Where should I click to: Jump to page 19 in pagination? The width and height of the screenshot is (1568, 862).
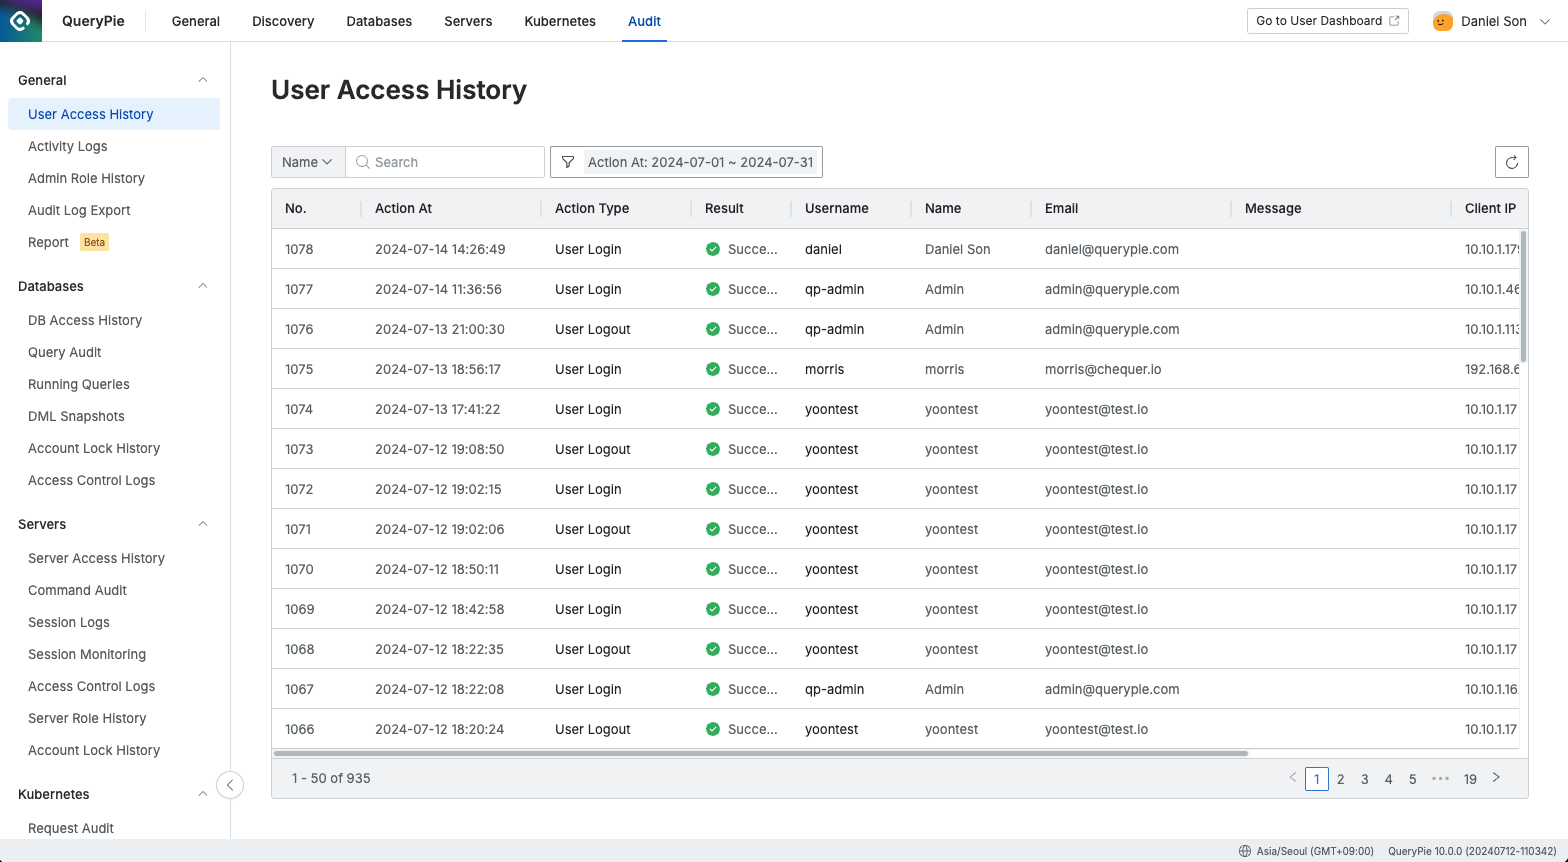point(1470,779)
